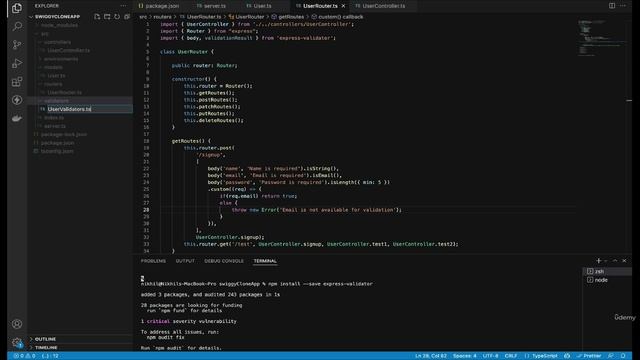640x360 pixels.
Task: Click routers in the breadcrumb
Action: click(x=162, y=17)
